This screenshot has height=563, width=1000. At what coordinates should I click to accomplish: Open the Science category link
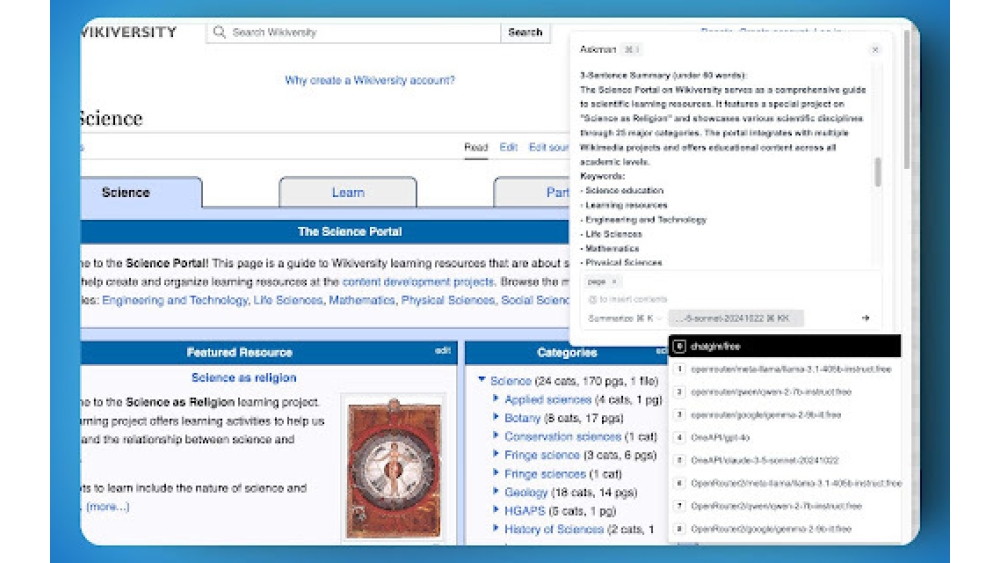pos(511,381)
